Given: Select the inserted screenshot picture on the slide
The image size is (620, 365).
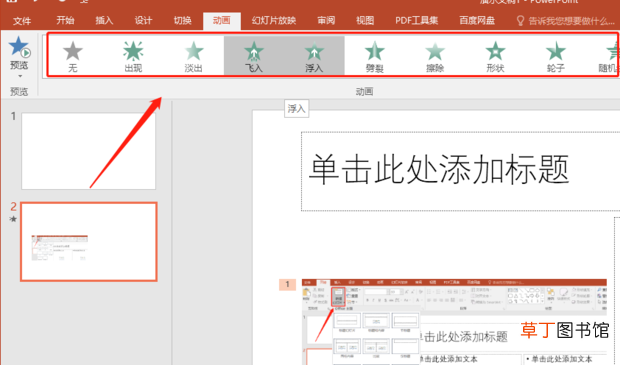Looking at the screenshot, I should click(454, 322).
